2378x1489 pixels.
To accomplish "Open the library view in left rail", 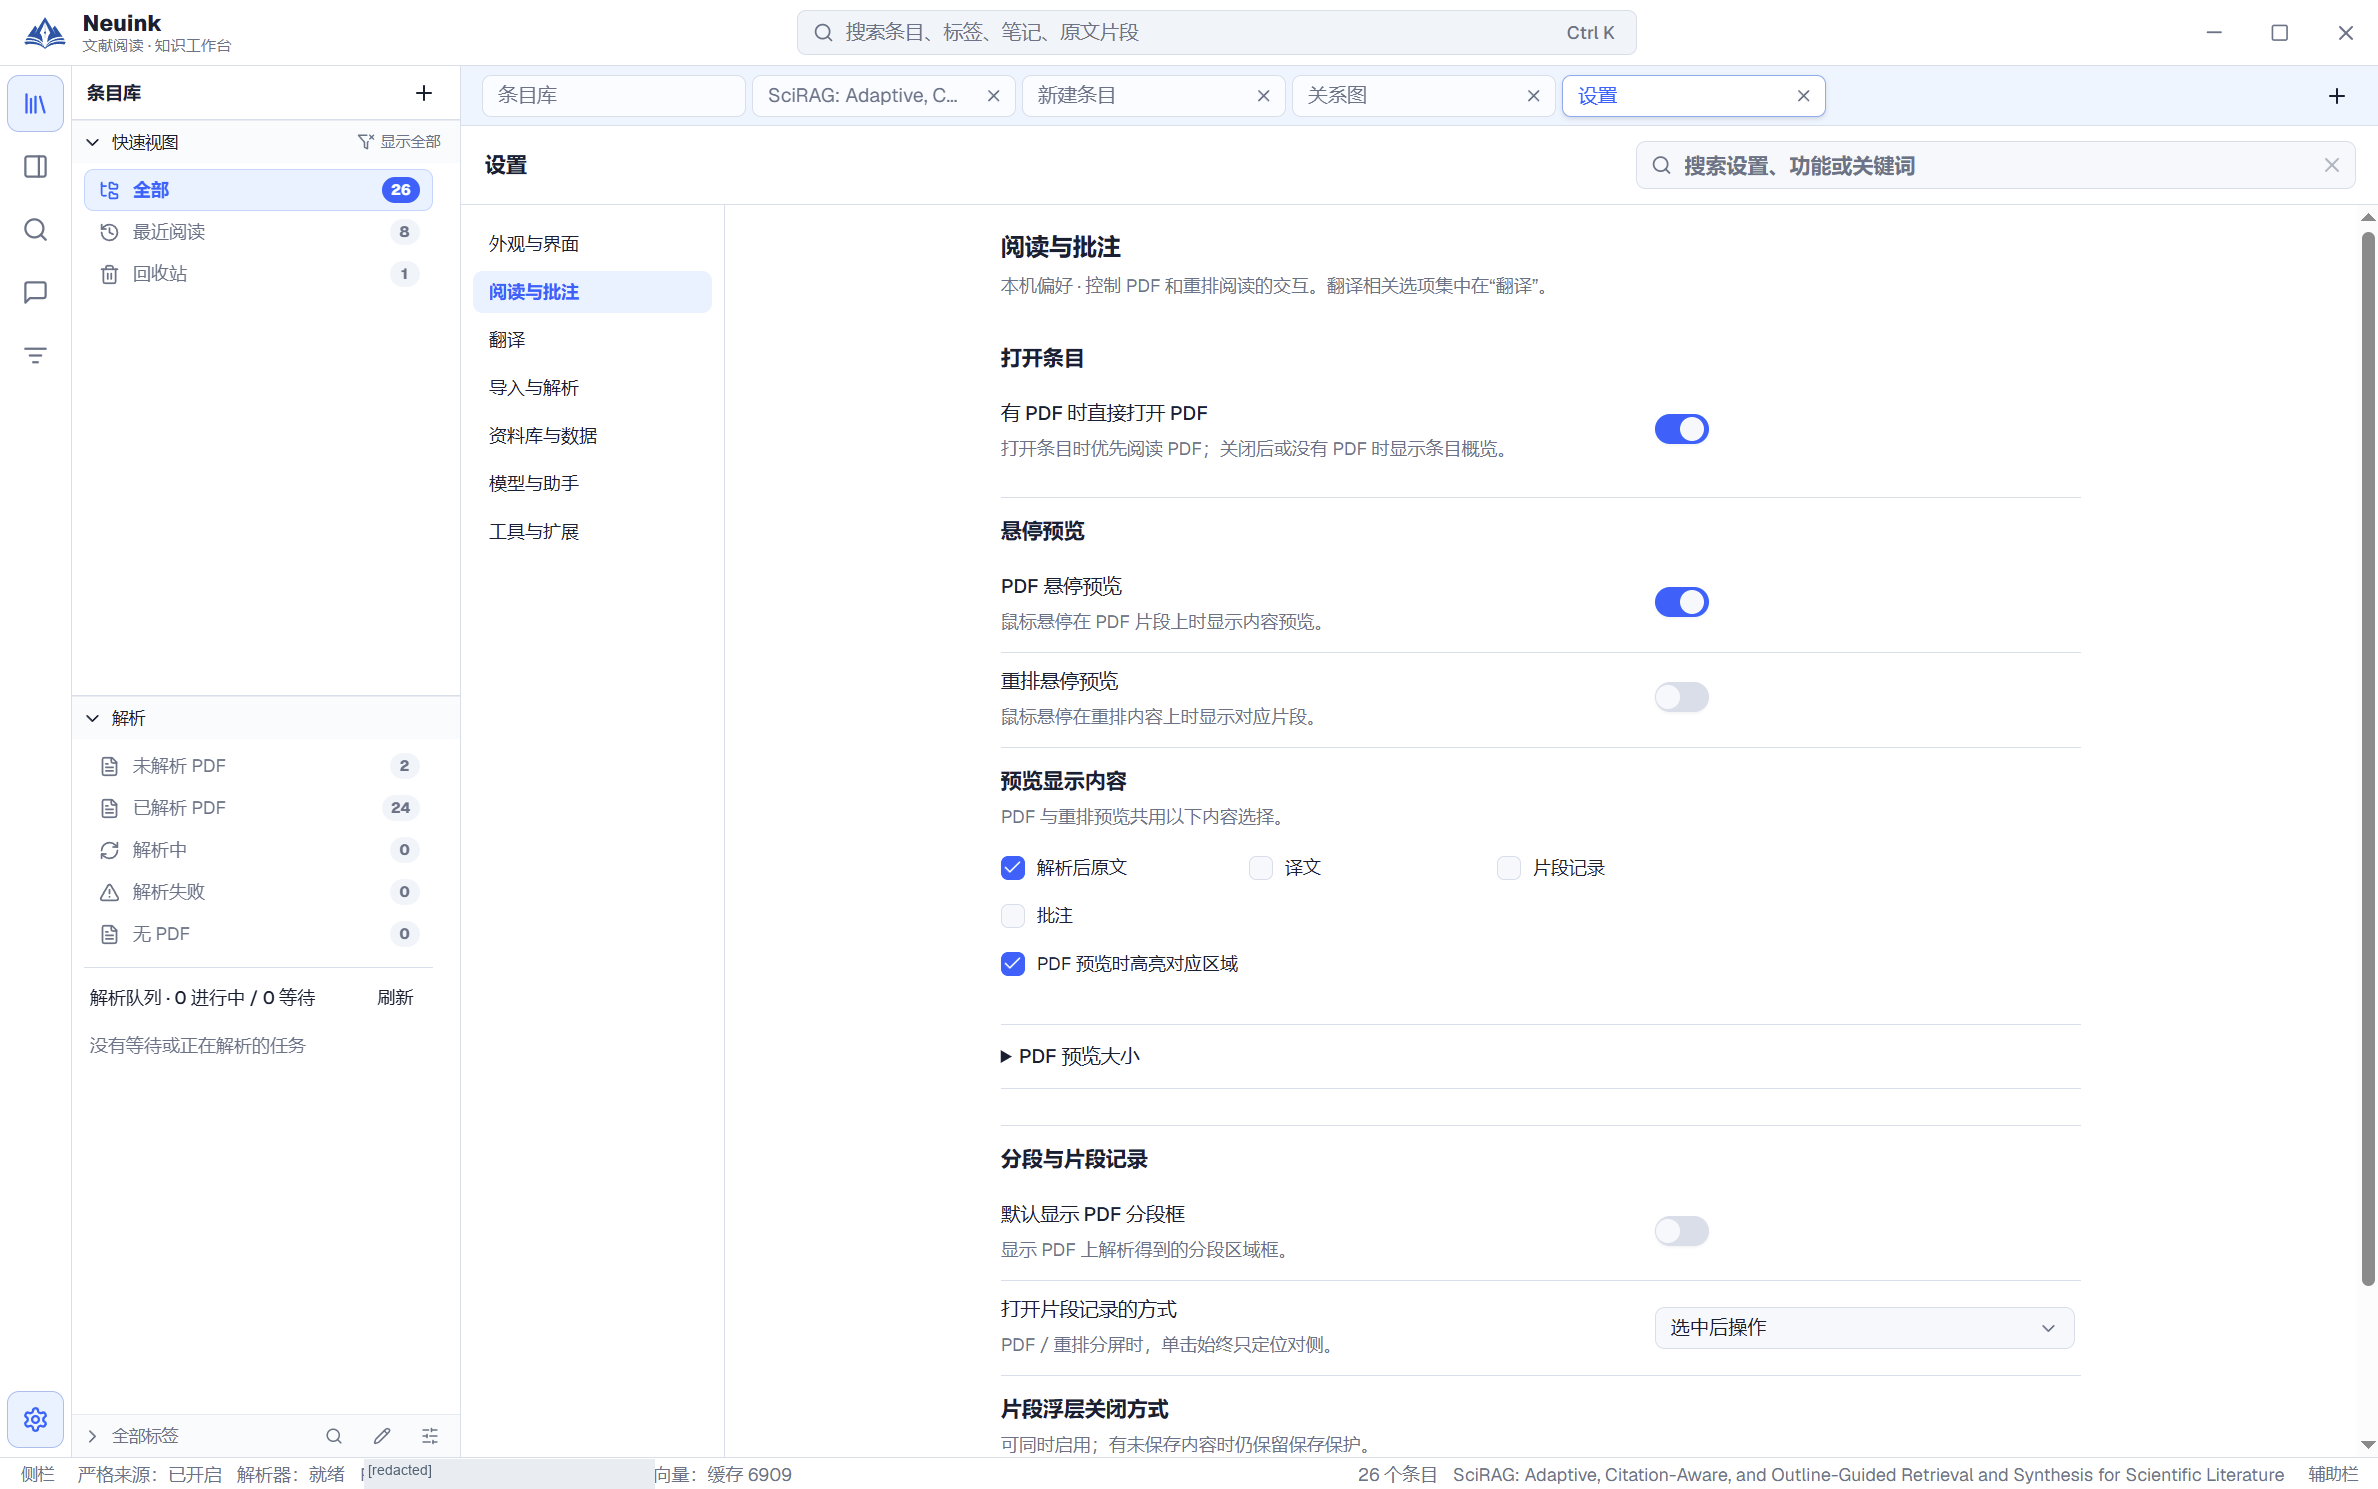I will (x=35, y=104).
